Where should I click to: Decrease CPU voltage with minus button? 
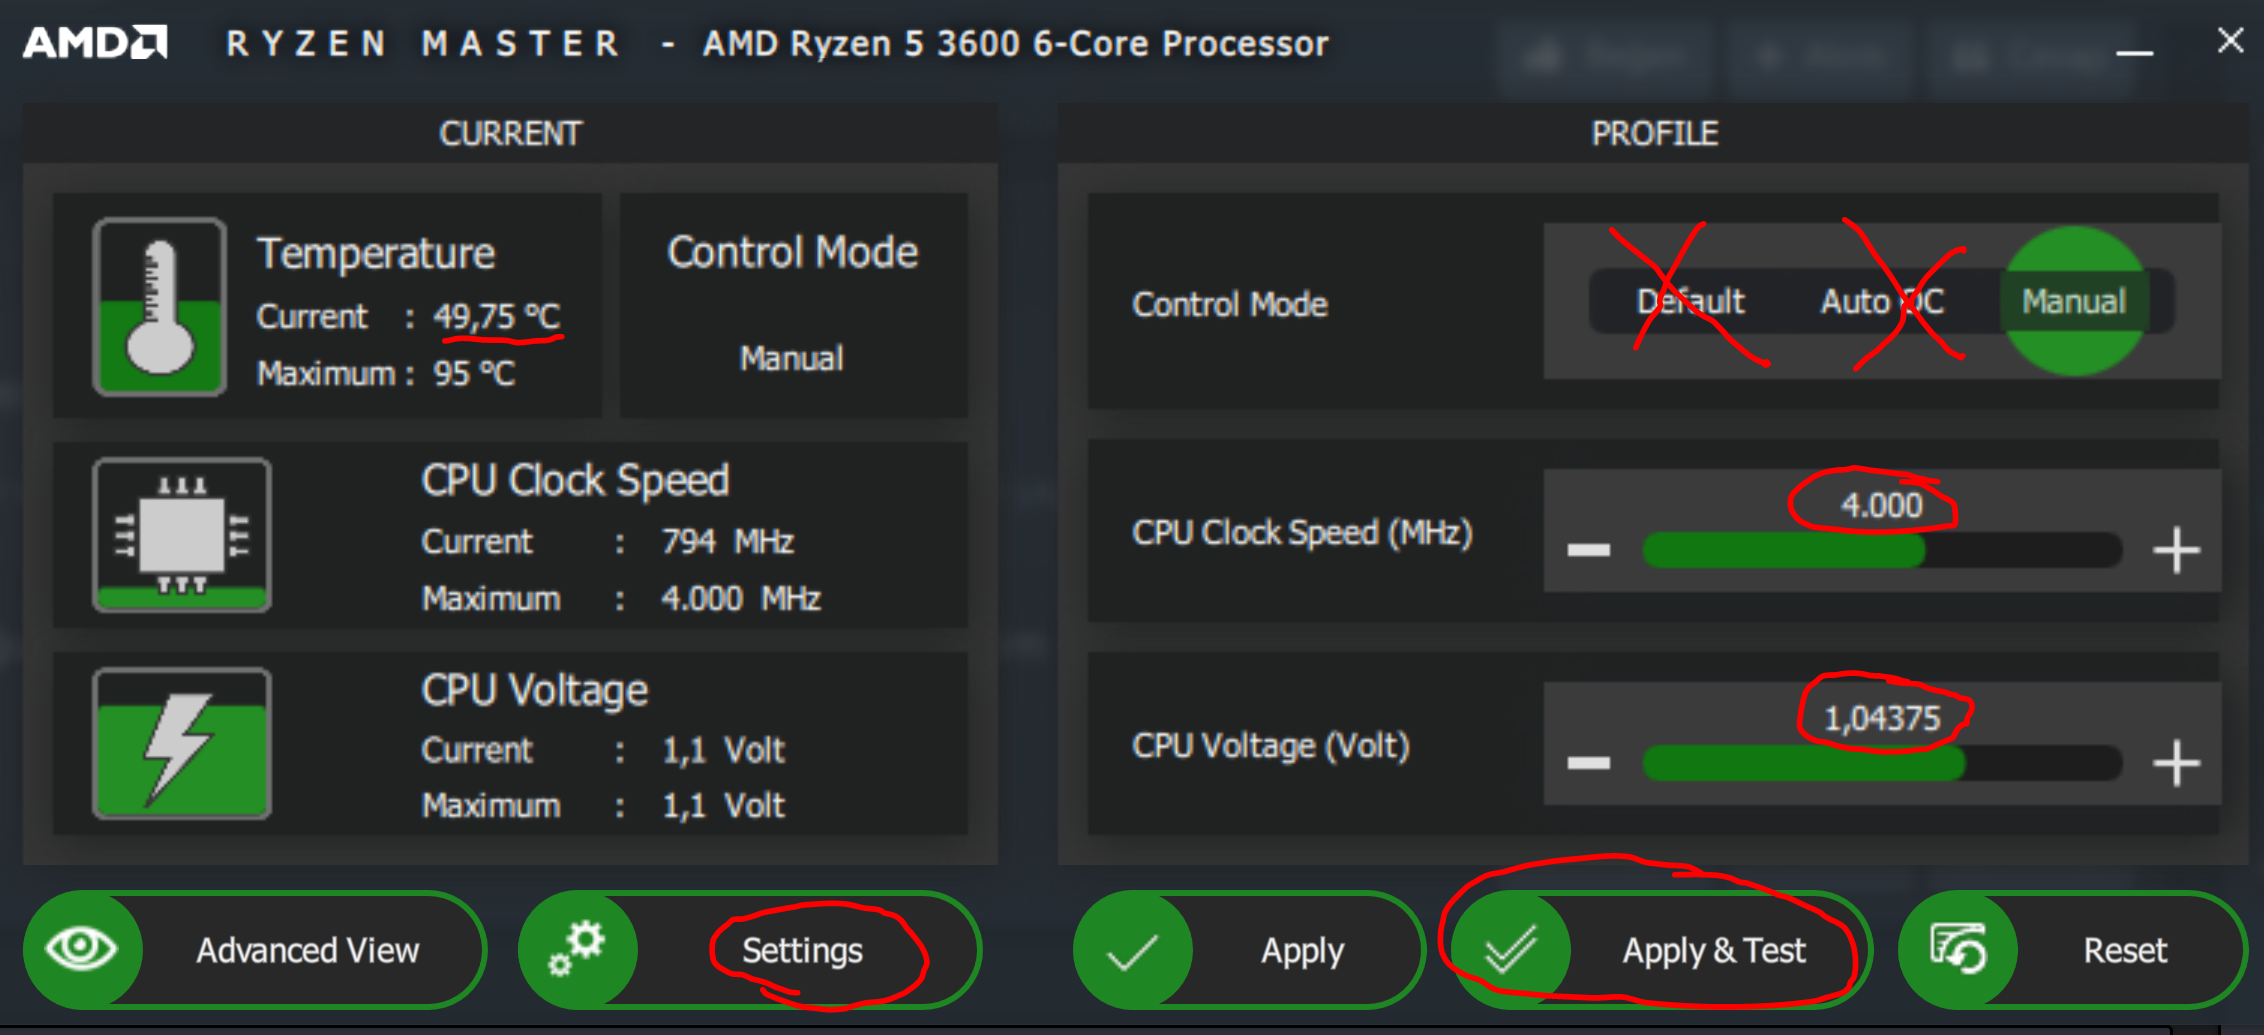click(1588, 763)
